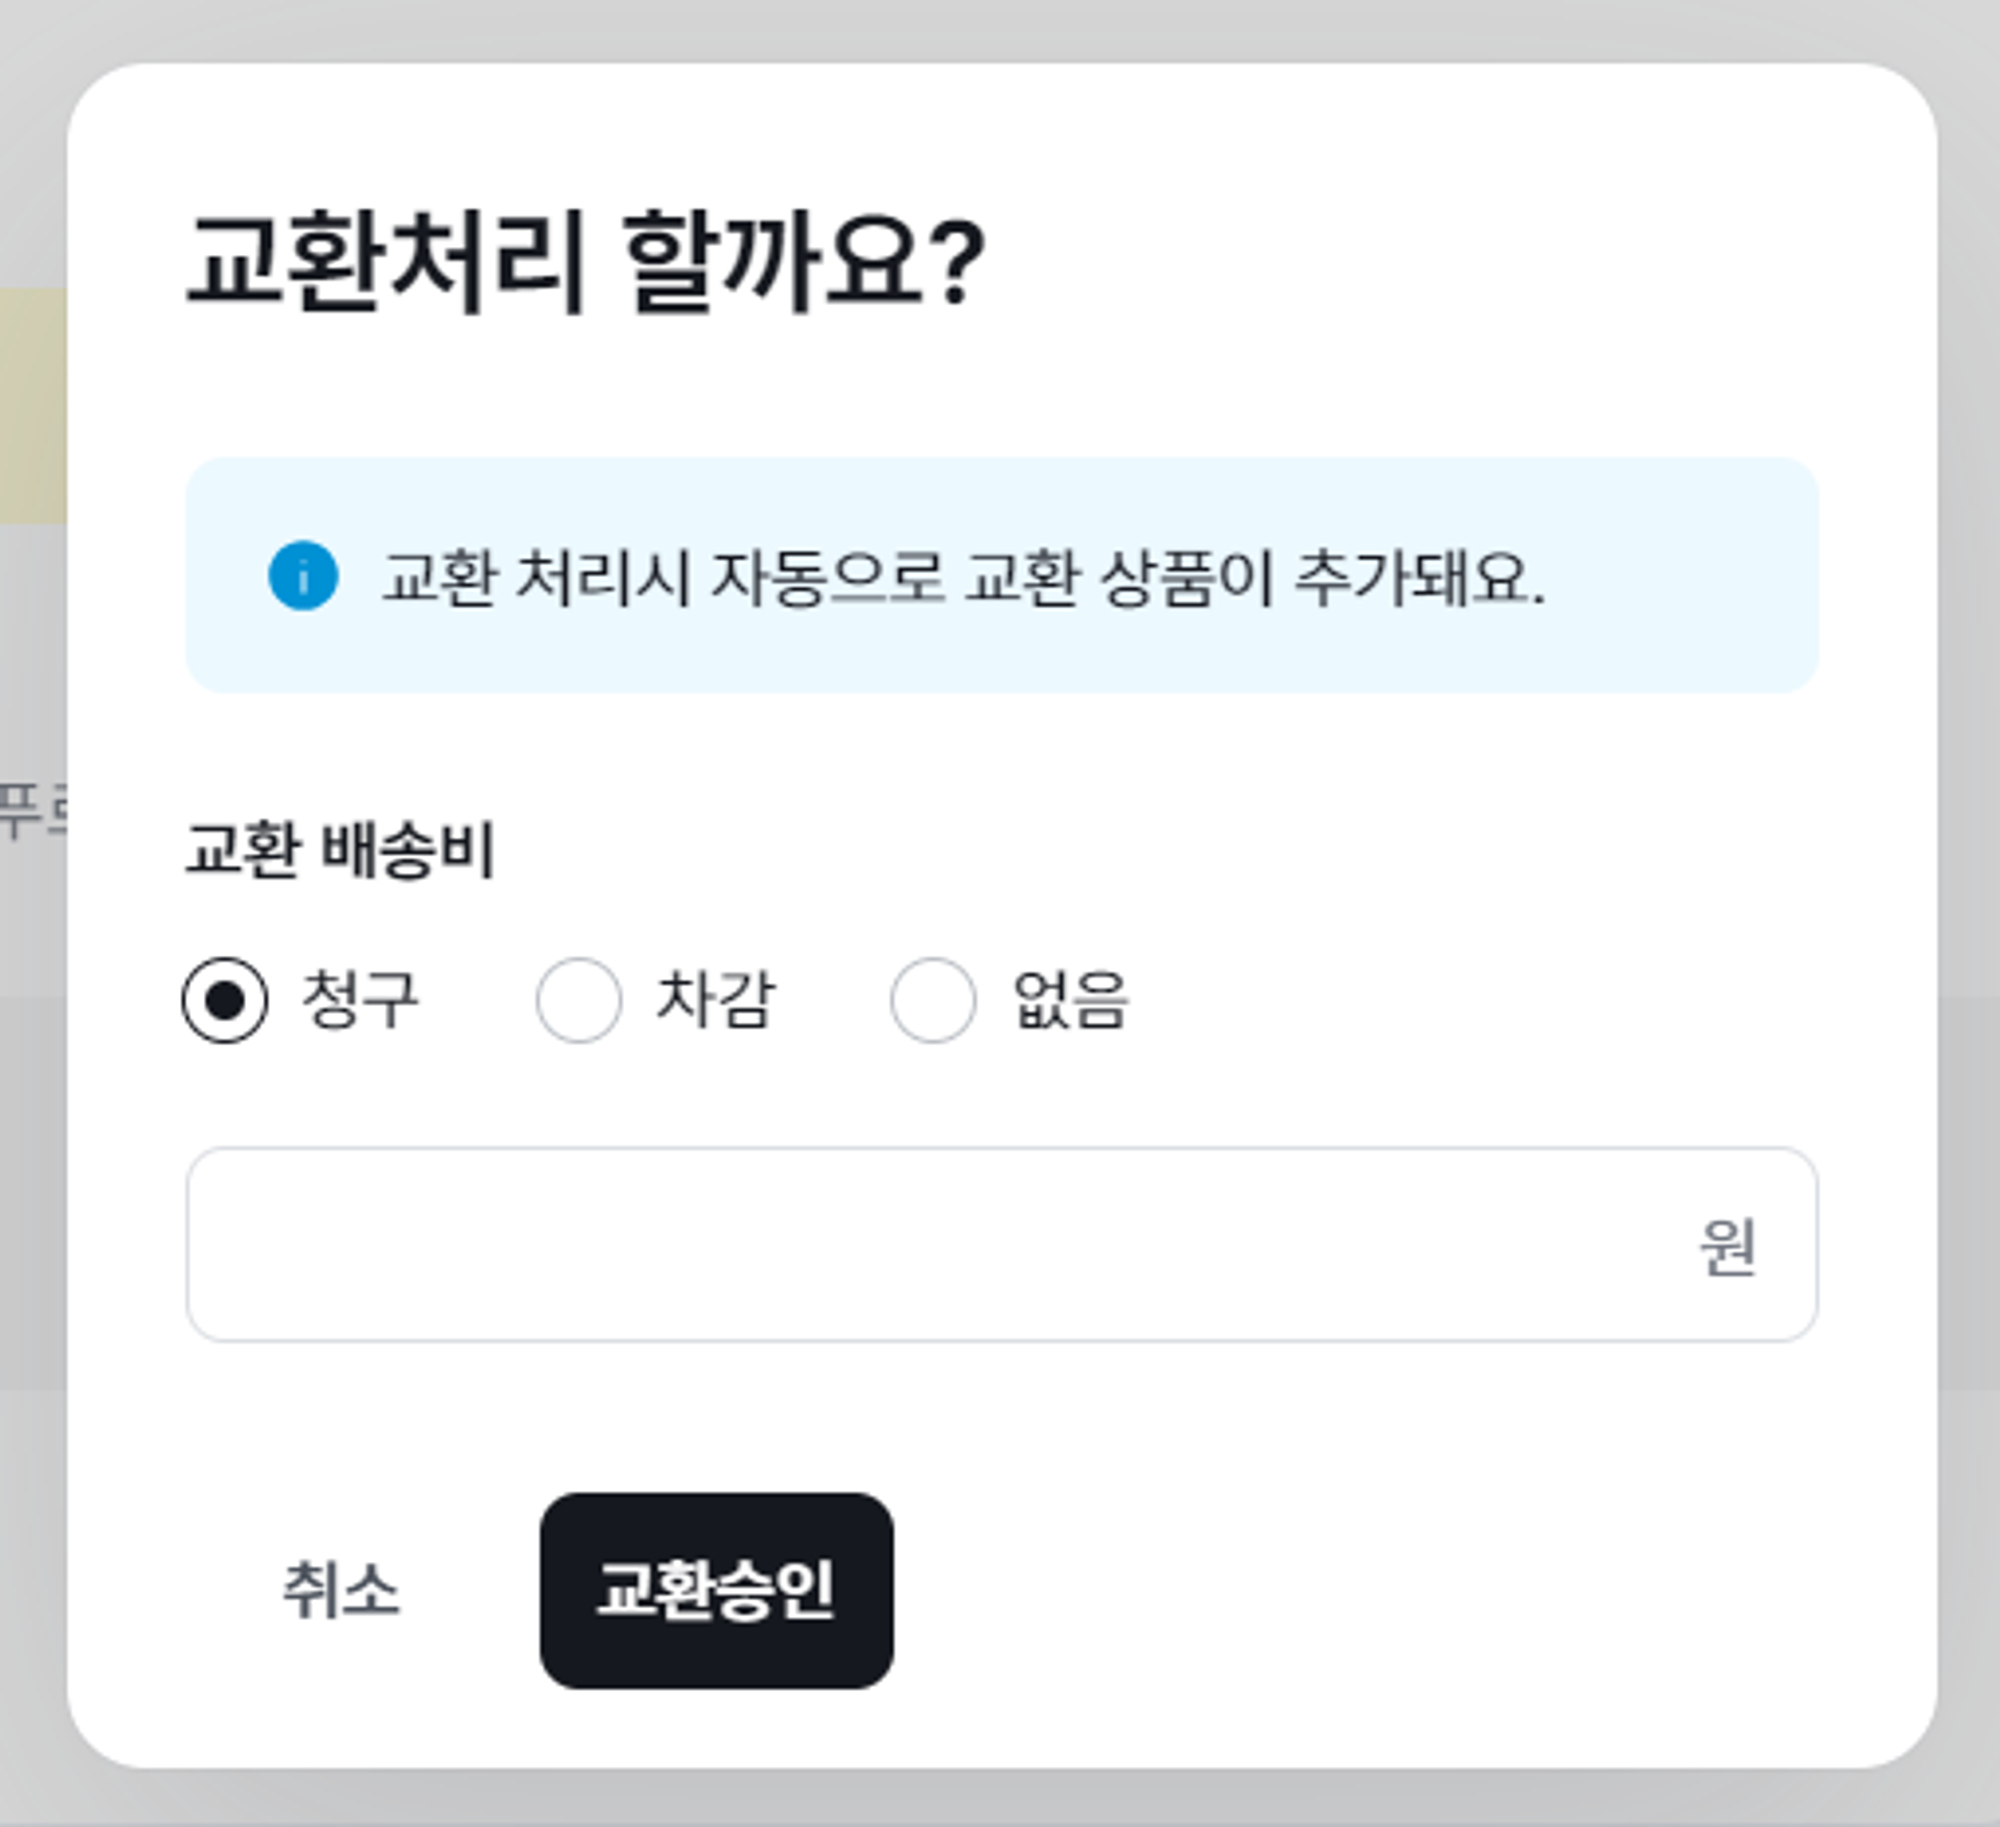Click the dimmed gray backdrop outside the dialog
The width and height of the screenshot is (2000, 1827).
pyautogui.click(x=1970, y=900)
